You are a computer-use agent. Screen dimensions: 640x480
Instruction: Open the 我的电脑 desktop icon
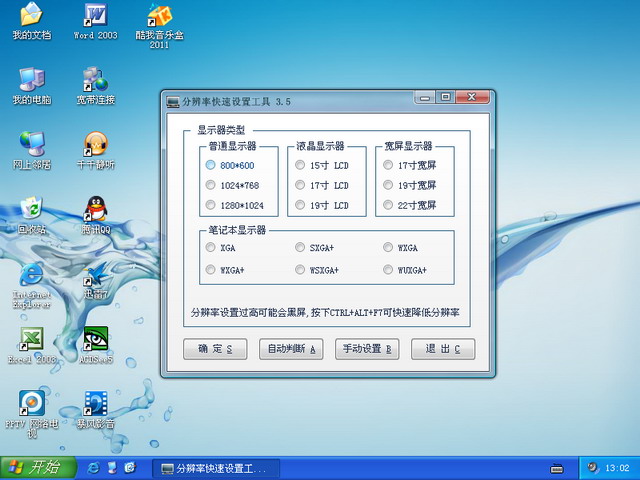(x=31, y=87)
